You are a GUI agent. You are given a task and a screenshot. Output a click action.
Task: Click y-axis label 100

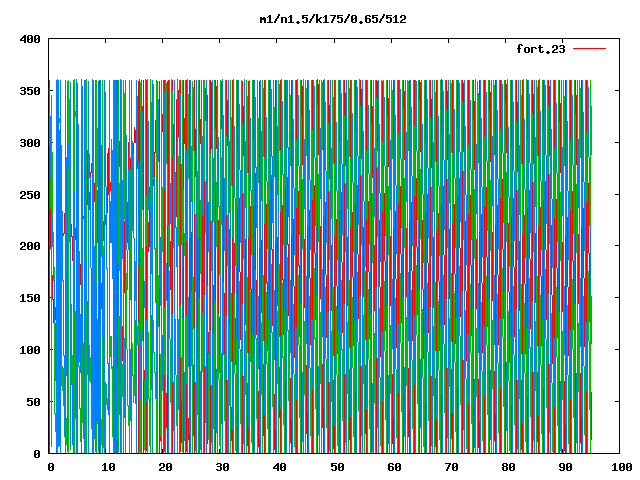tap(30, 350)
